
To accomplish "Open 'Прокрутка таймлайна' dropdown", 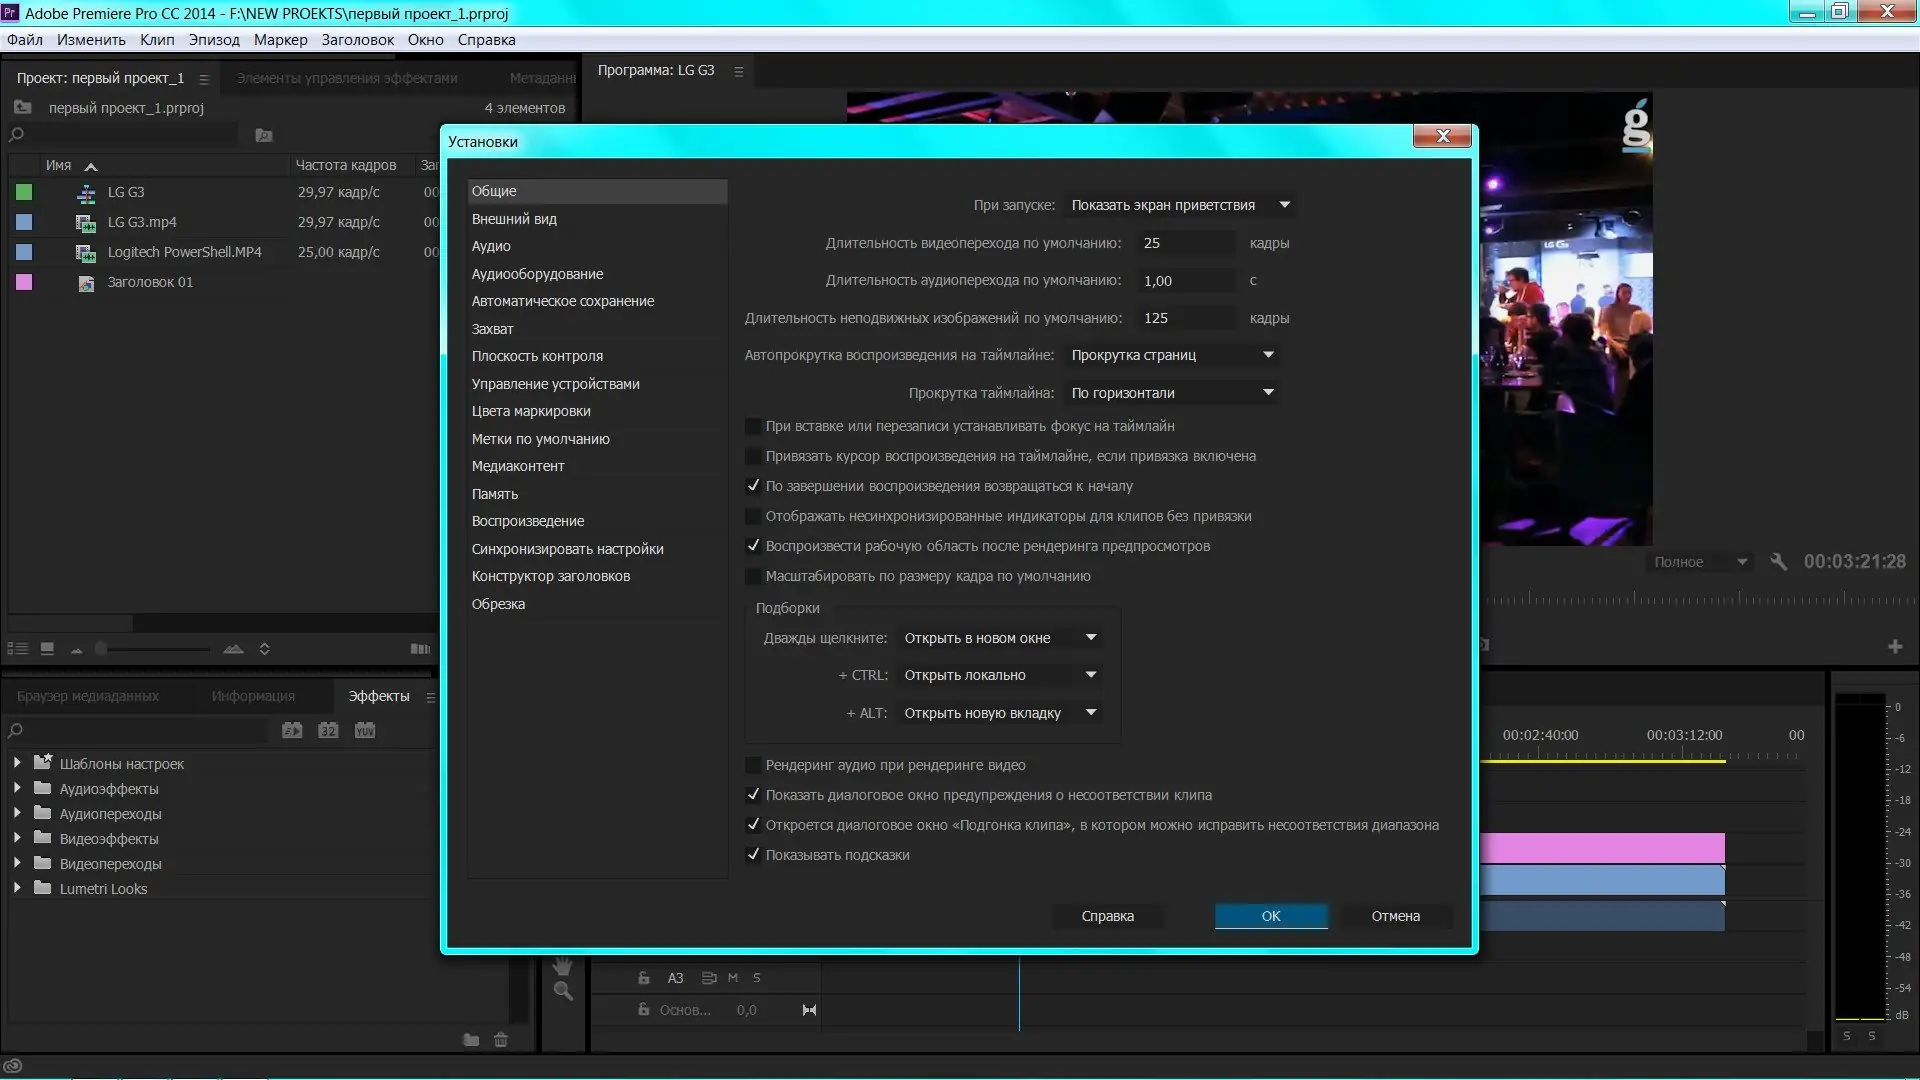I will pyautogui.click(x=1172, y=393).
